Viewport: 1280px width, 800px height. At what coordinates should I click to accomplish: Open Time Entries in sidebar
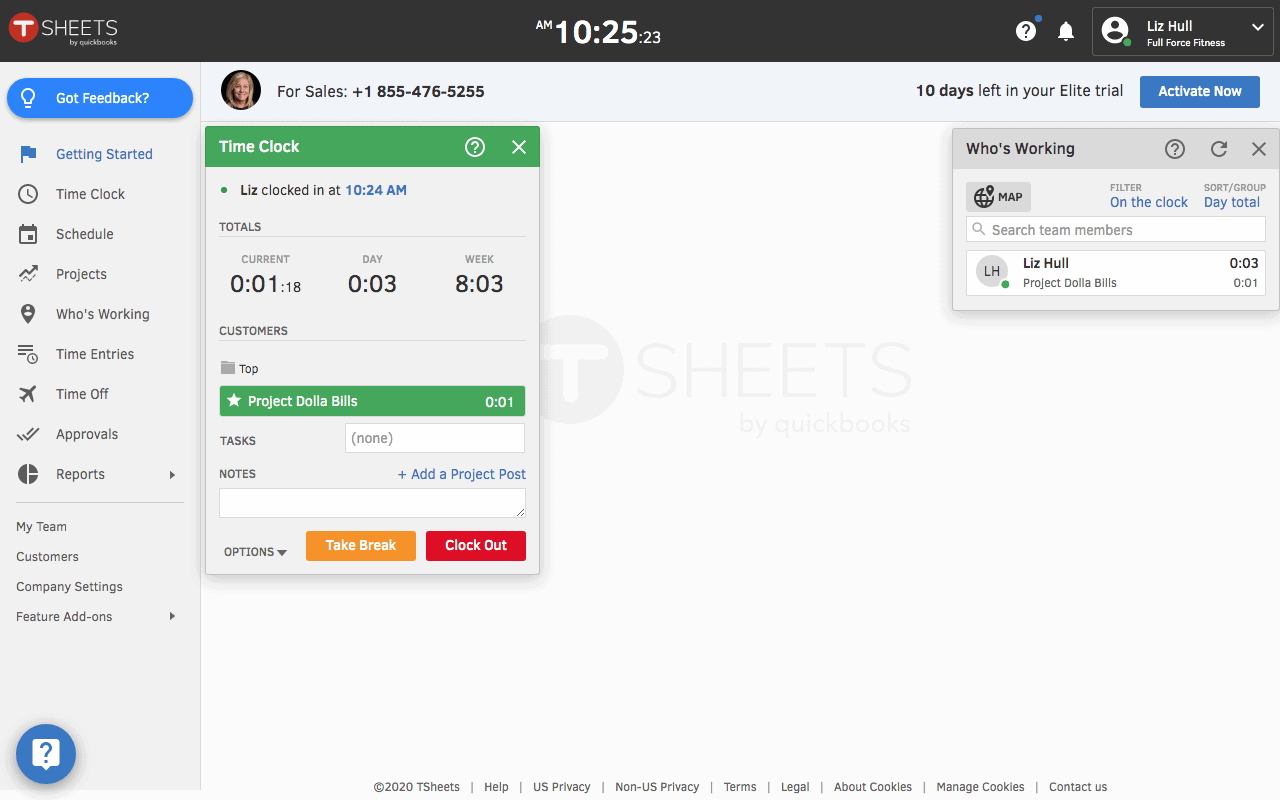pos(95,354)
